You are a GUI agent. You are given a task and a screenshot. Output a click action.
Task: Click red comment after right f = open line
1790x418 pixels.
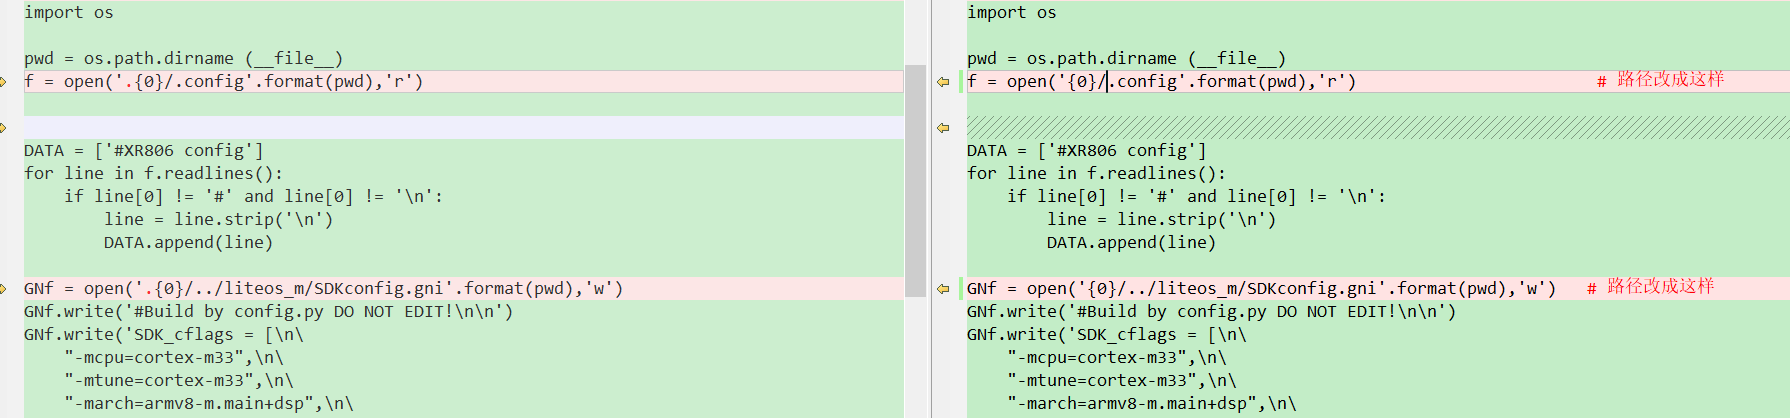(1660, 80)
